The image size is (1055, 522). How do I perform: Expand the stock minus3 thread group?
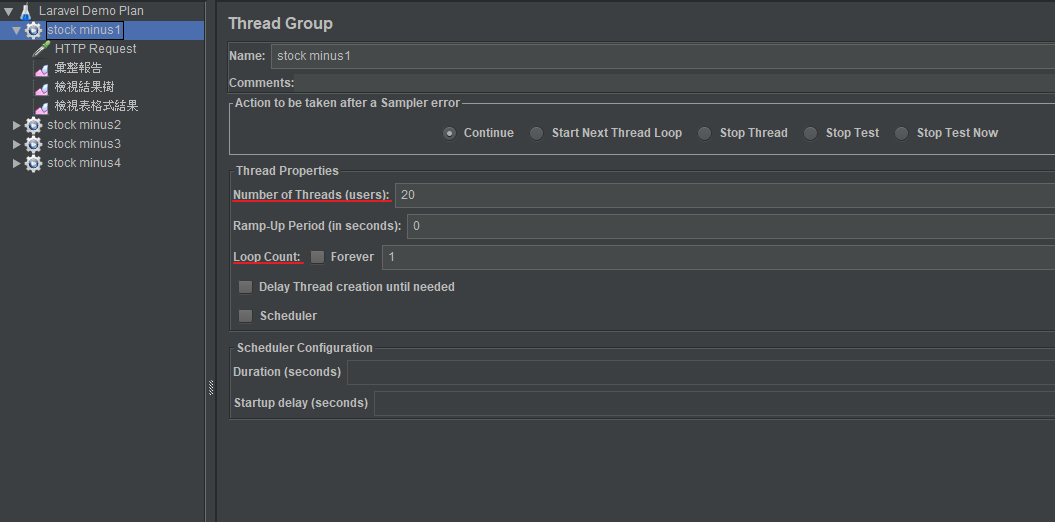pyautogui.click(x=16, y=144)
